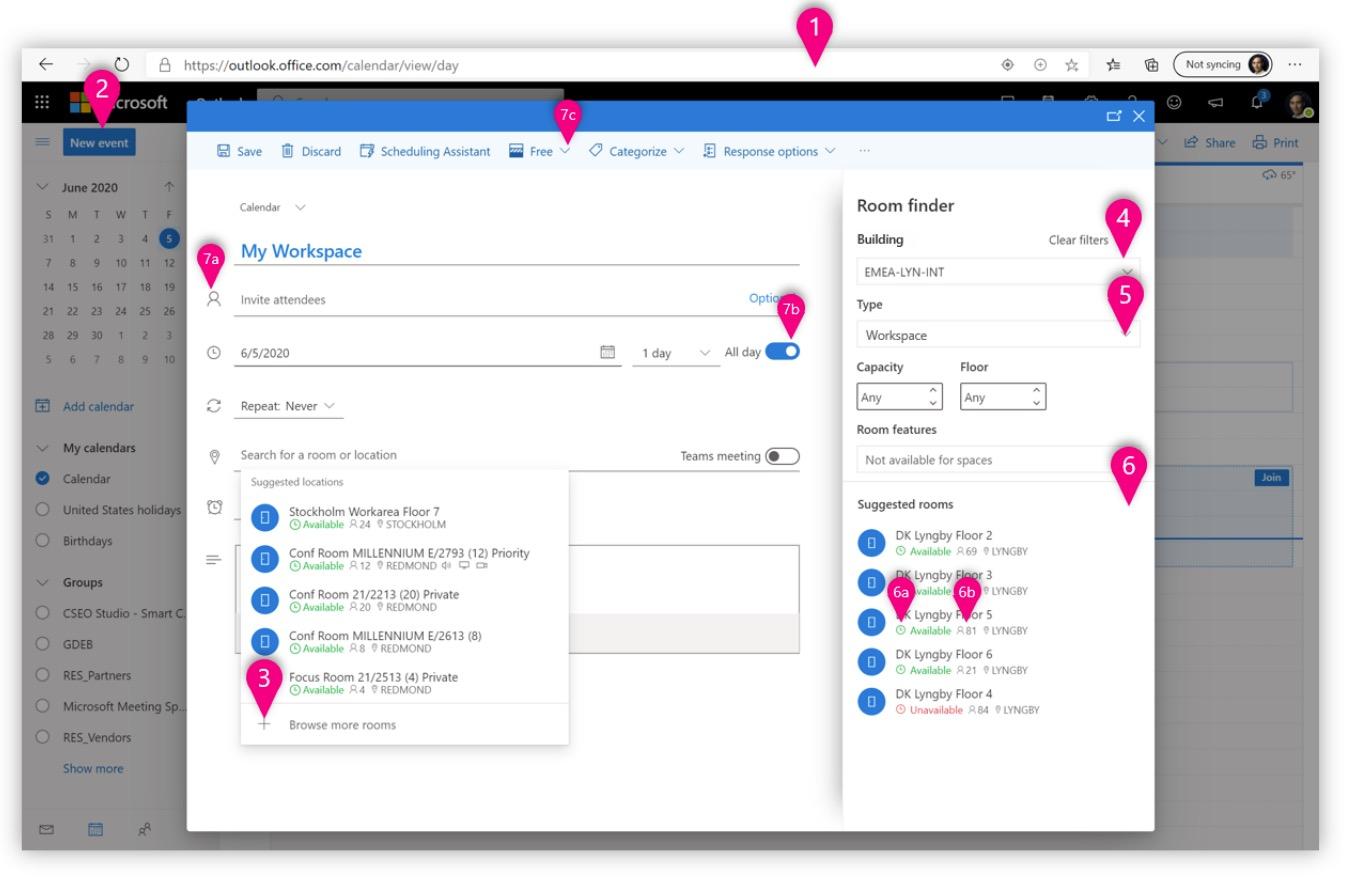Click the Invite attendees field

[490, 299]
